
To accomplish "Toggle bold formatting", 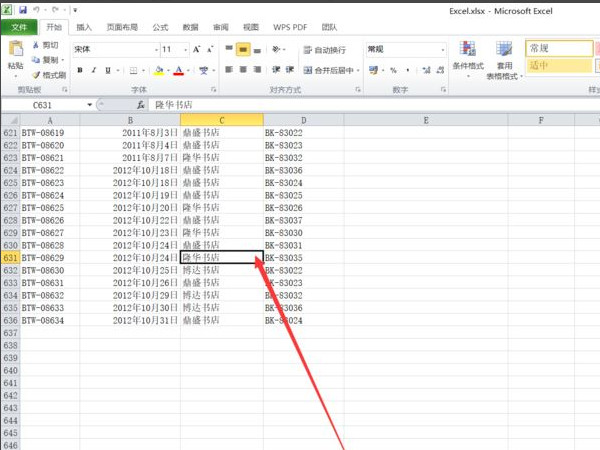I will [x=80, y=70].
